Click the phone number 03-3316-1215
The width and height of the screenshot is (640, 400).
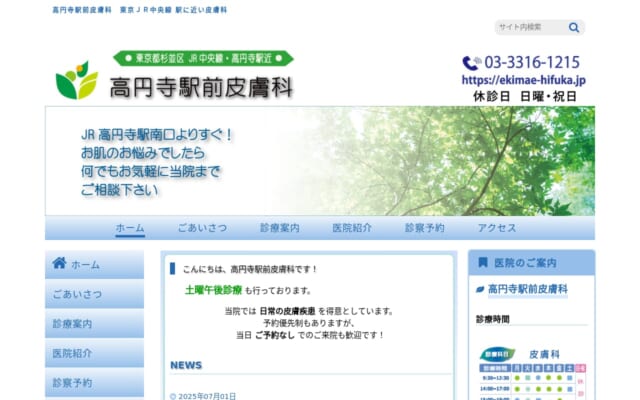pyautogui.click(x=532, y=63)
